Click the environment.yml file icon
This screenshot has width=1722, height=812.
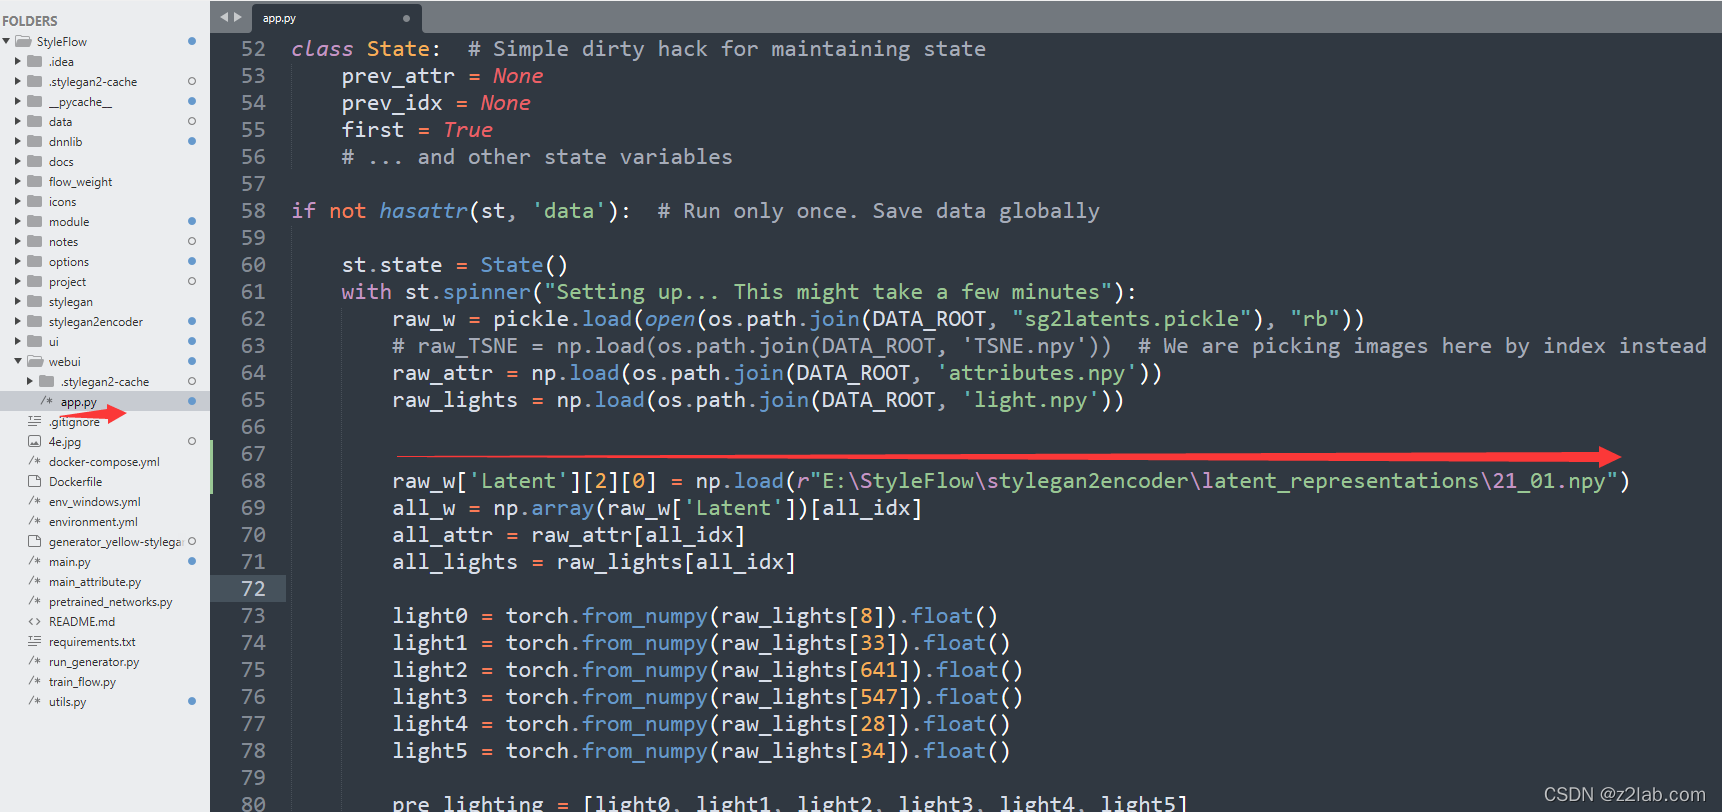coord(35,521)
